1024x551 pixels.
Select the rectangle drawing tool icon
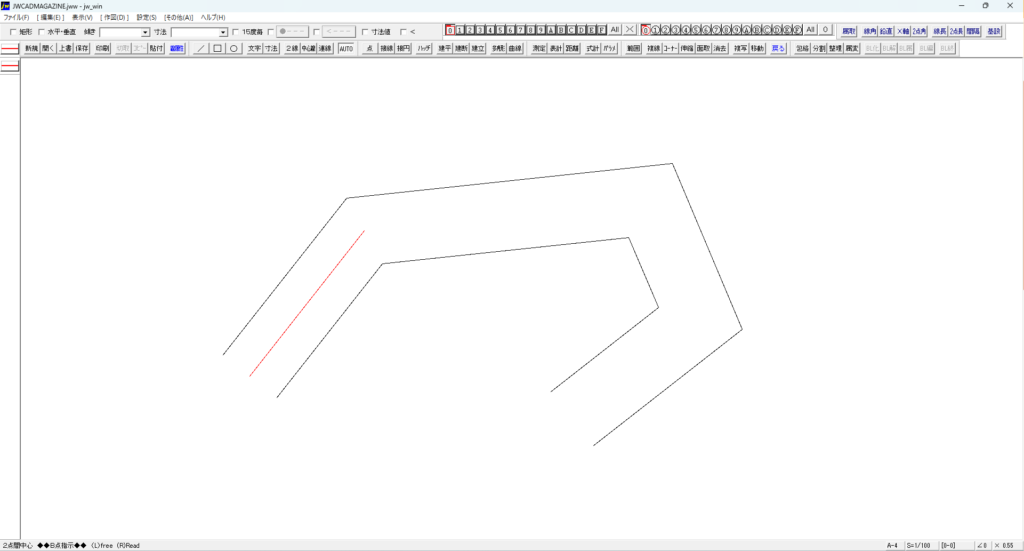coord(217,48)
